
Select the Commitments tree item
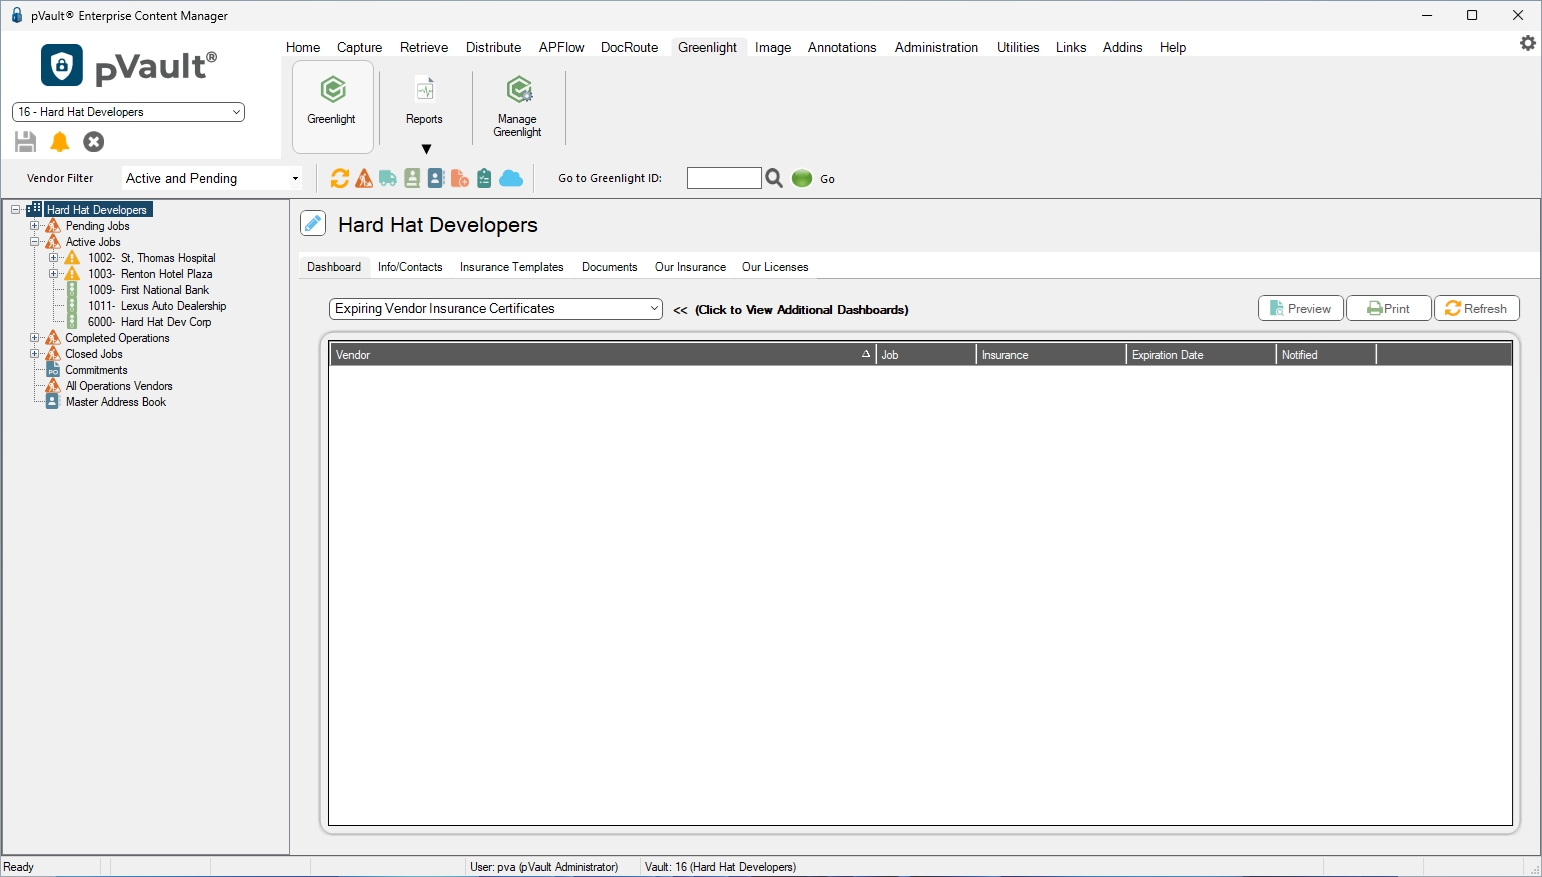96,370
